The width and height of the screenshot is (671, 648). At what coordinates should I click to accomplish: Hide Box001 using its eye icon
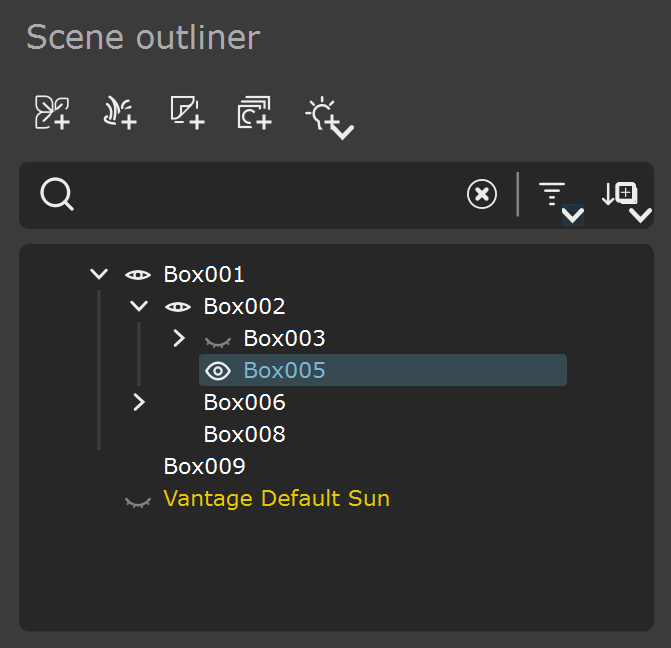tap(138, 275)
